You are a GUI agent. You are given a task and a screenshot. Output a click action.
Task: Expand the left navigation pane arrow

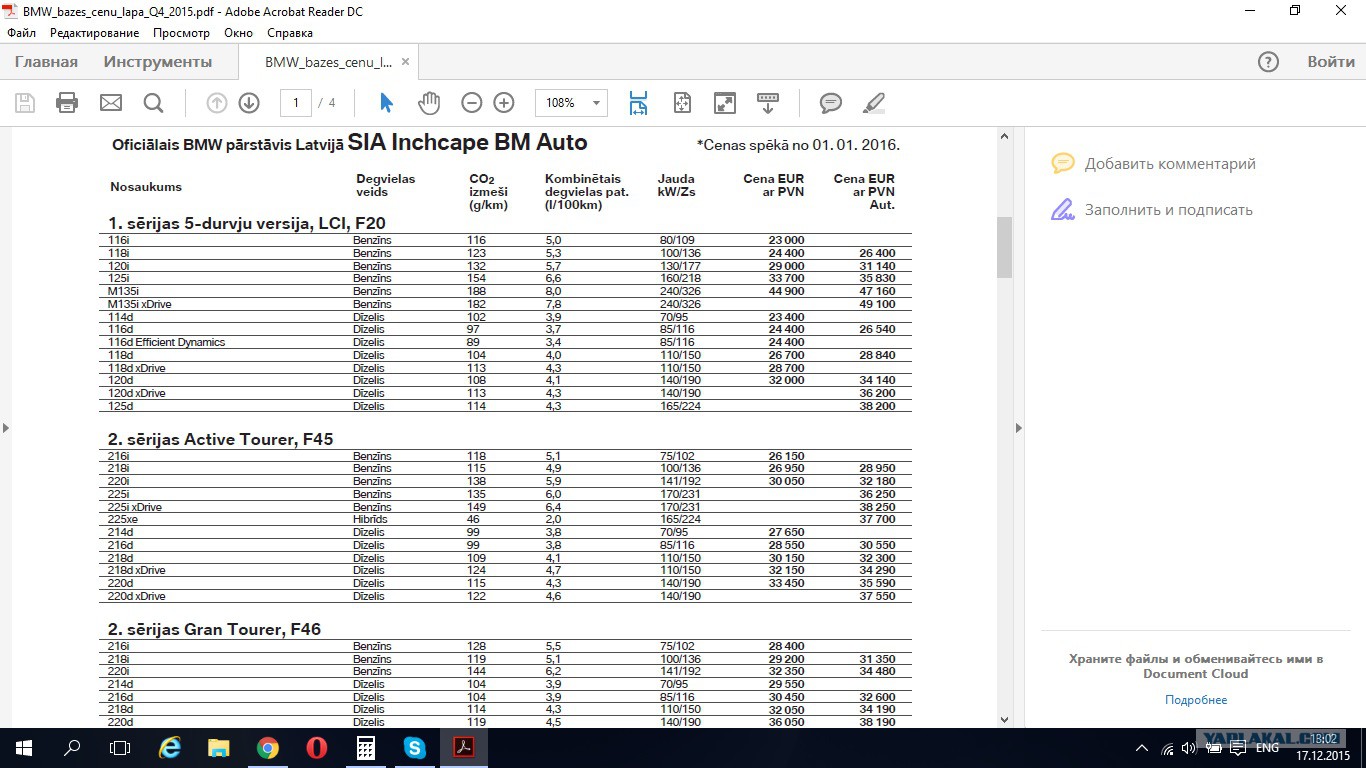tap(5, 428)
